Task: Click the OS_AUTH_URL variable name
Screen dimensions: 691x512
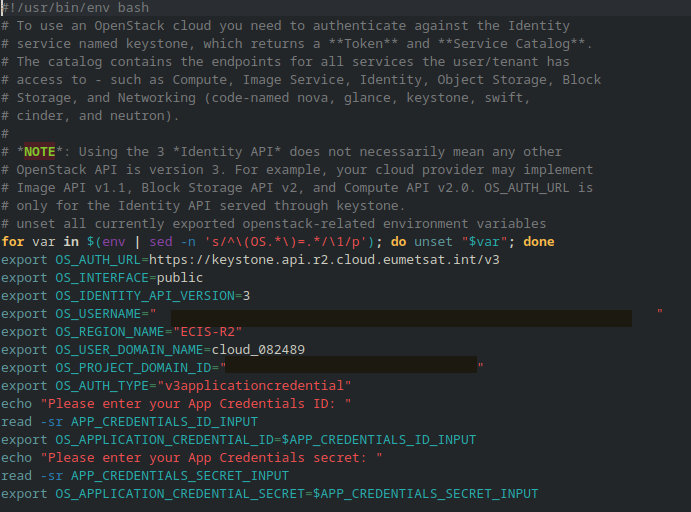Action: (98, 260)
